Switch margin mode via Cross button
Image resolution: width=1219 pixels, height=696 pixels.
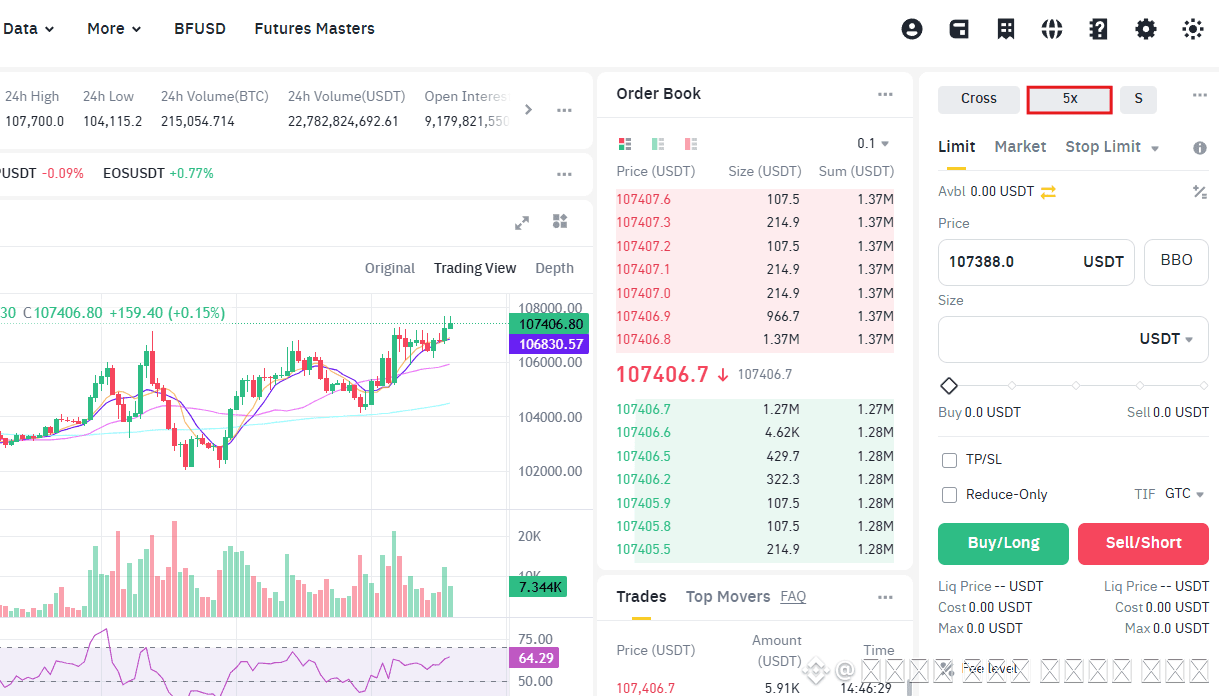979,99
